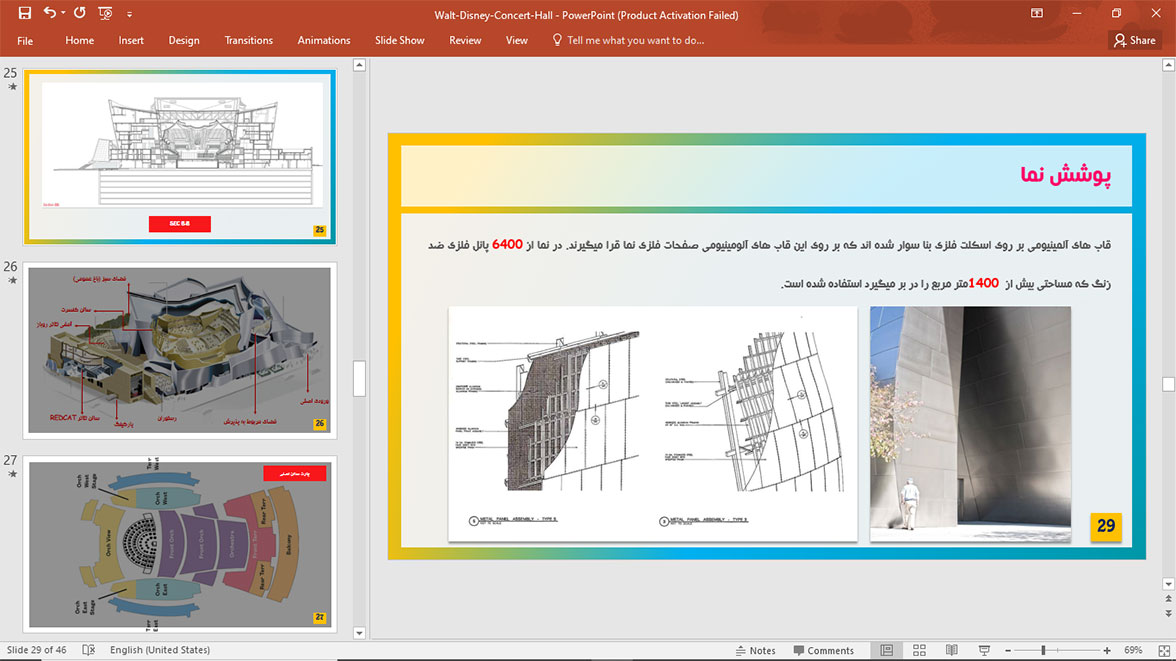This screenshot has height=661, width=1176.
Task: Click the slide editor vertical scrollbar thumb
Action: tap(1168, 384)
